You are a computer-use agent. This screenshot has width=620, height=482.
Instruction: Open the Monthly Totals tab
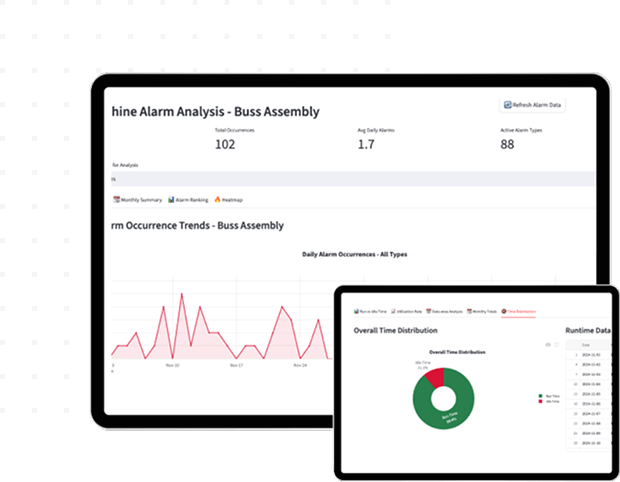click(484, 313)
